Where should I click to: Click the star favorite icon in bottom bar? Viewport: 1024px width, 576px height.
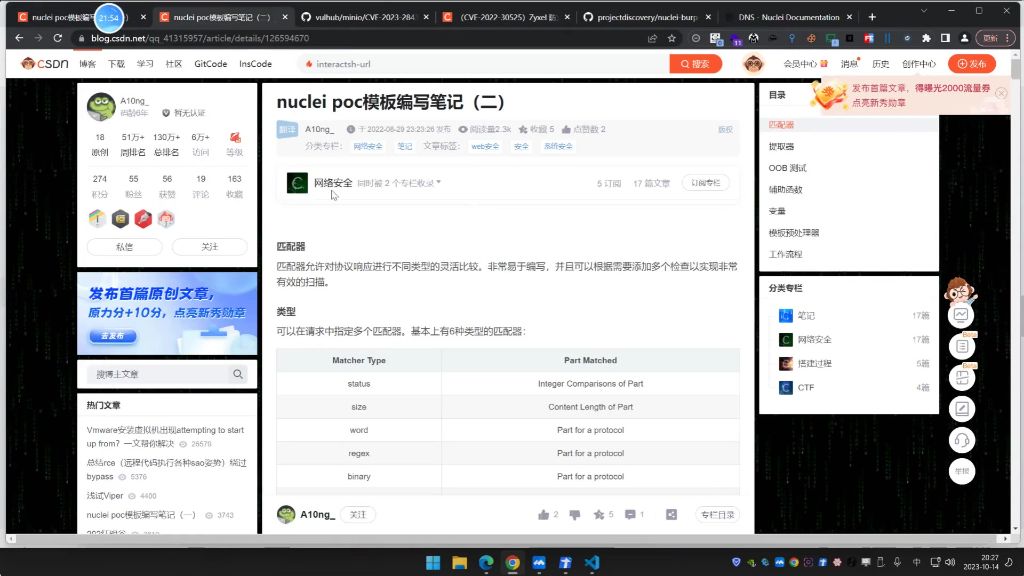coord(599,515)
